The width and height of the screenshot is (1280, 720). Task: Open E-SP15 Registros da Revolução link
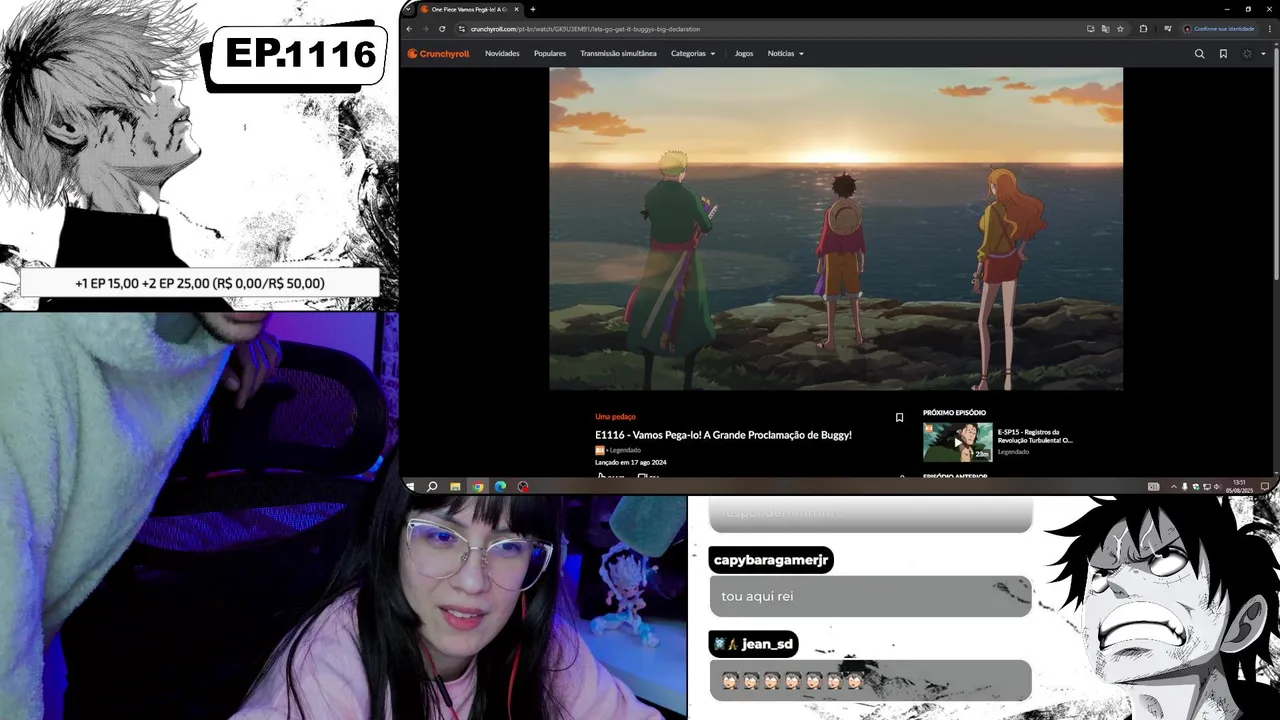[x=1035, y=436]
